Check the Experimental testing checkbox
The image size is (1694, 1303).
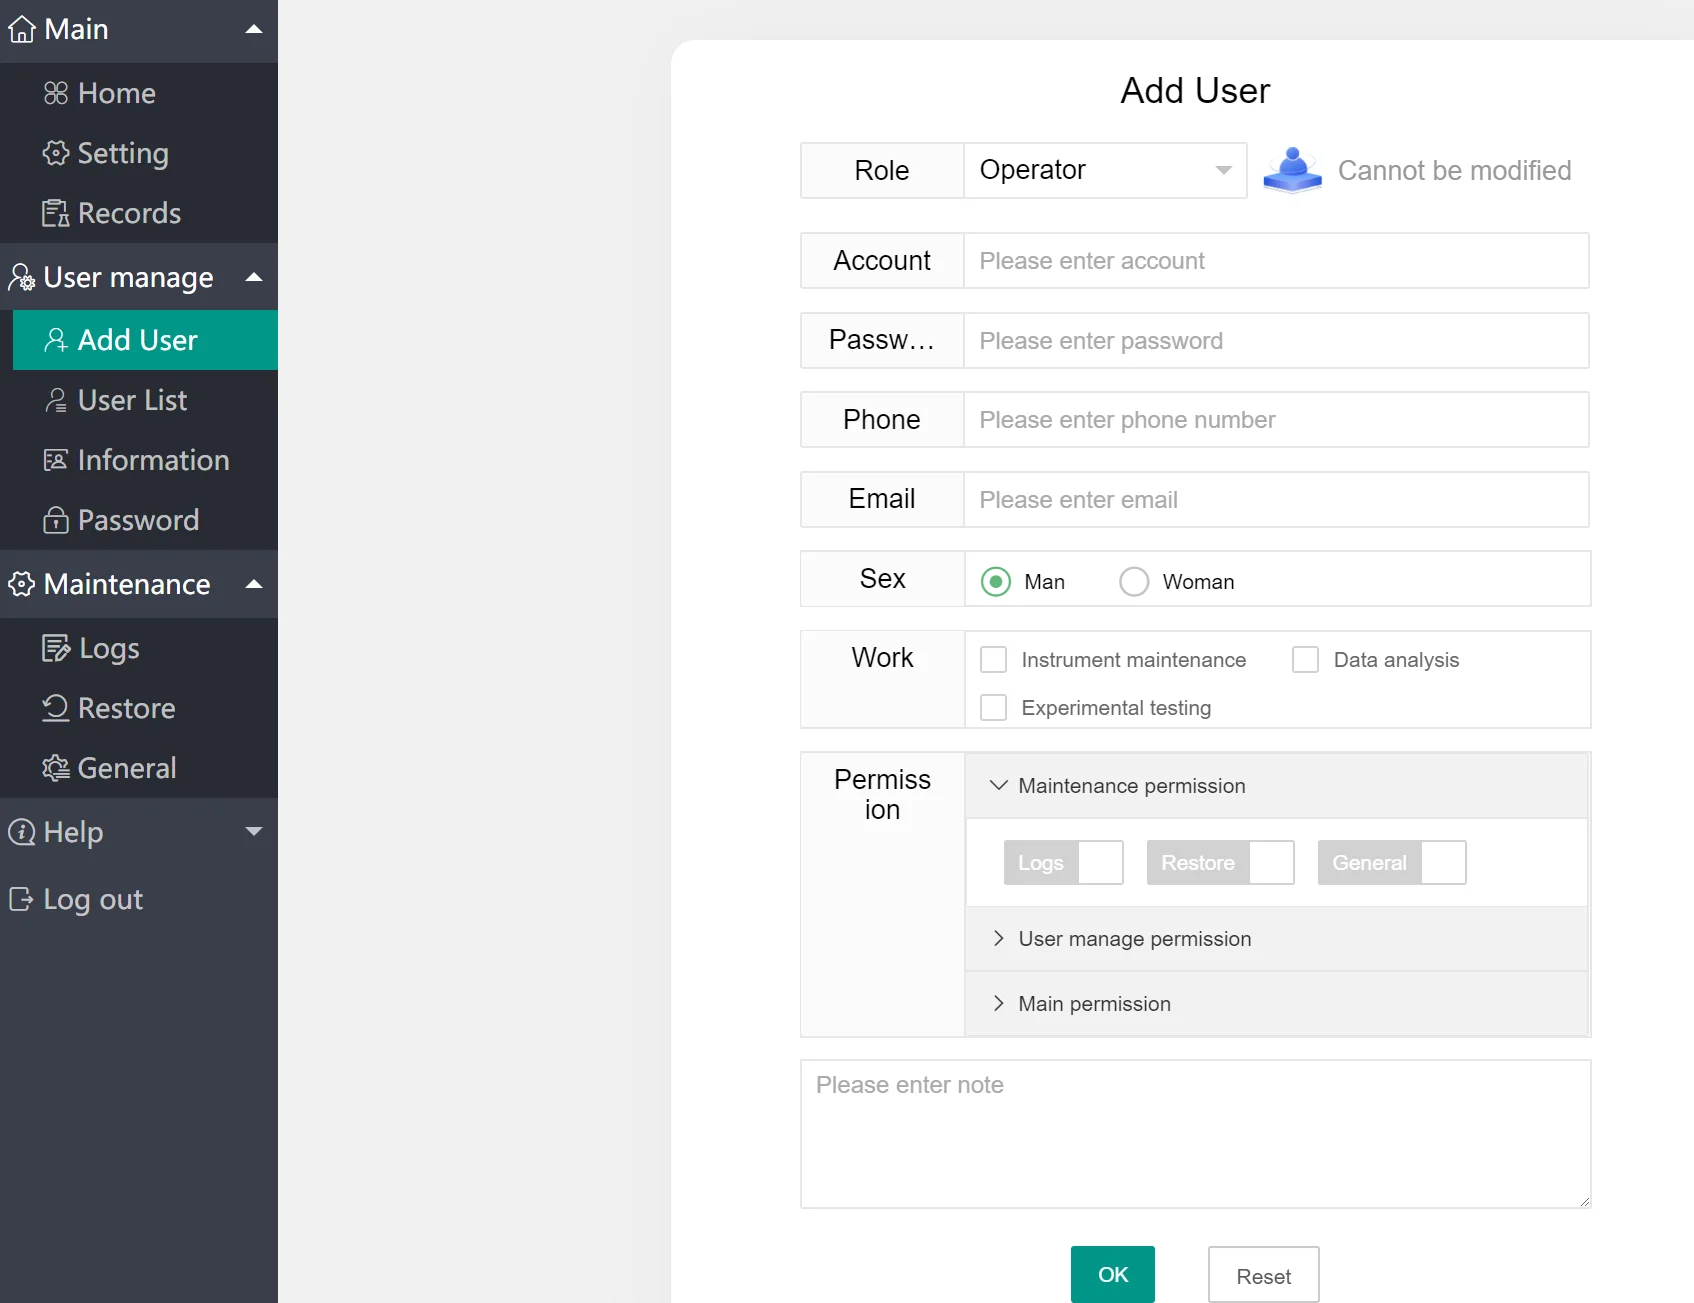(x=994, y=708)
